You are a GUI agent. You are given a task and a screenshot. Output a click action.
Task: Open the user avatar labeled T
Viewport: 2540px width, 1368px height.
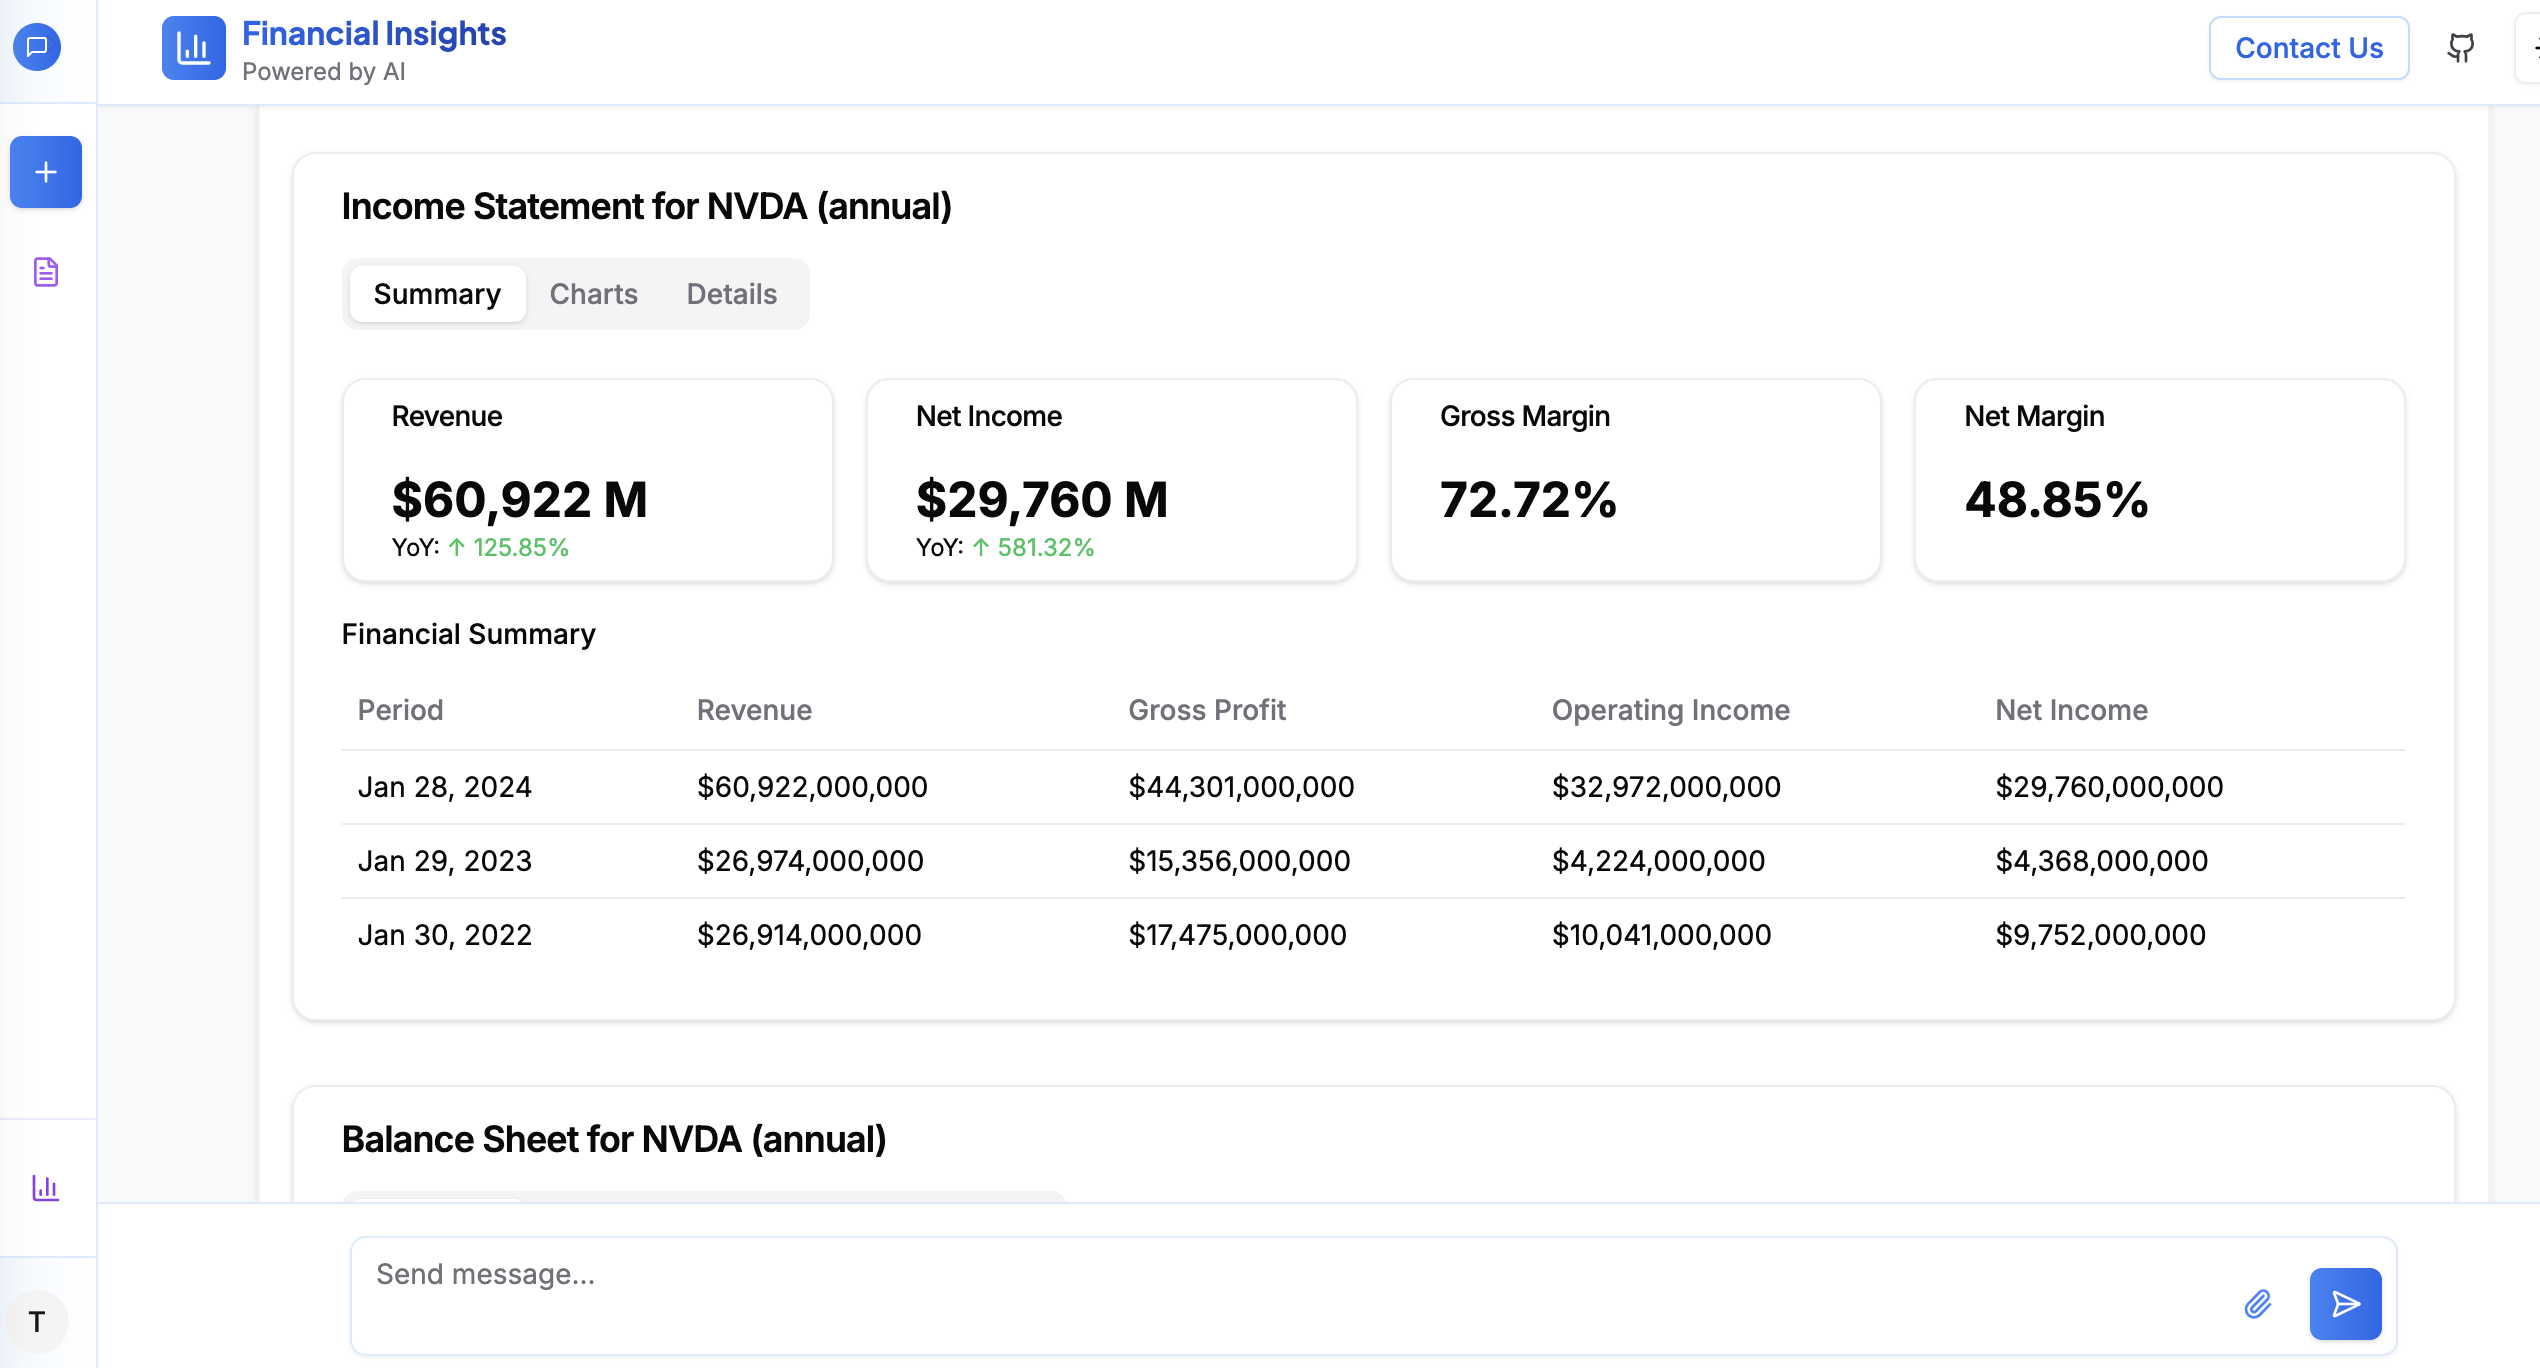point(37,1322)
